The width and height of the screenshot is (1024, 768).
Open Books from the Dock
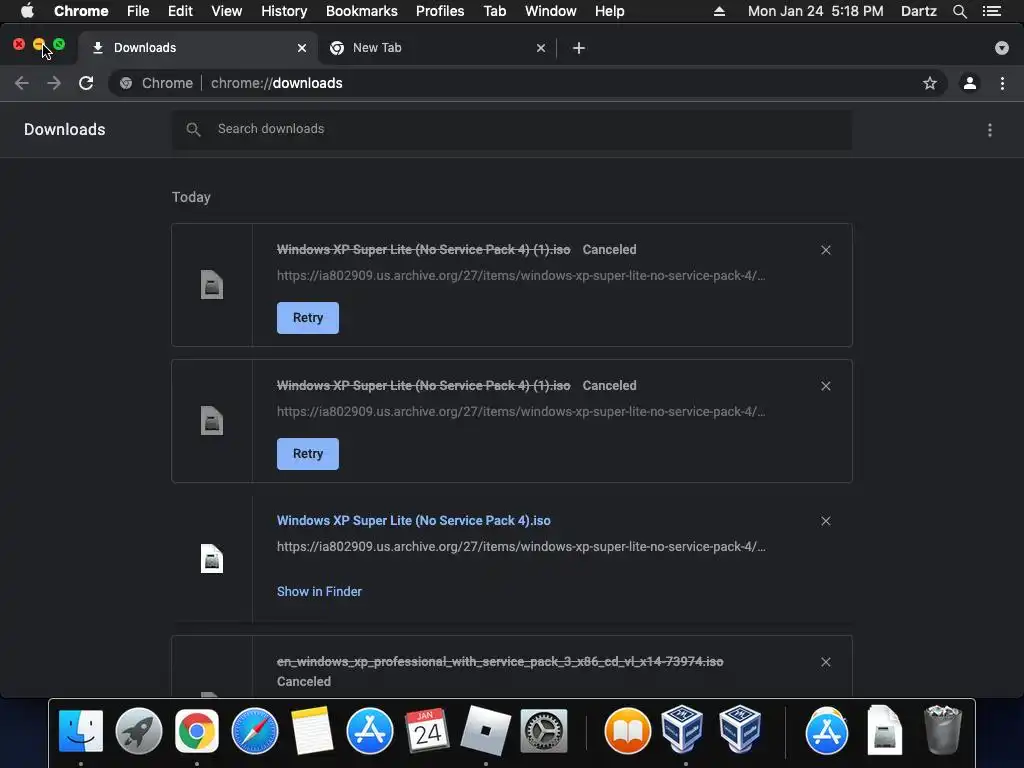pyautogui.click(x=628, y=731)
